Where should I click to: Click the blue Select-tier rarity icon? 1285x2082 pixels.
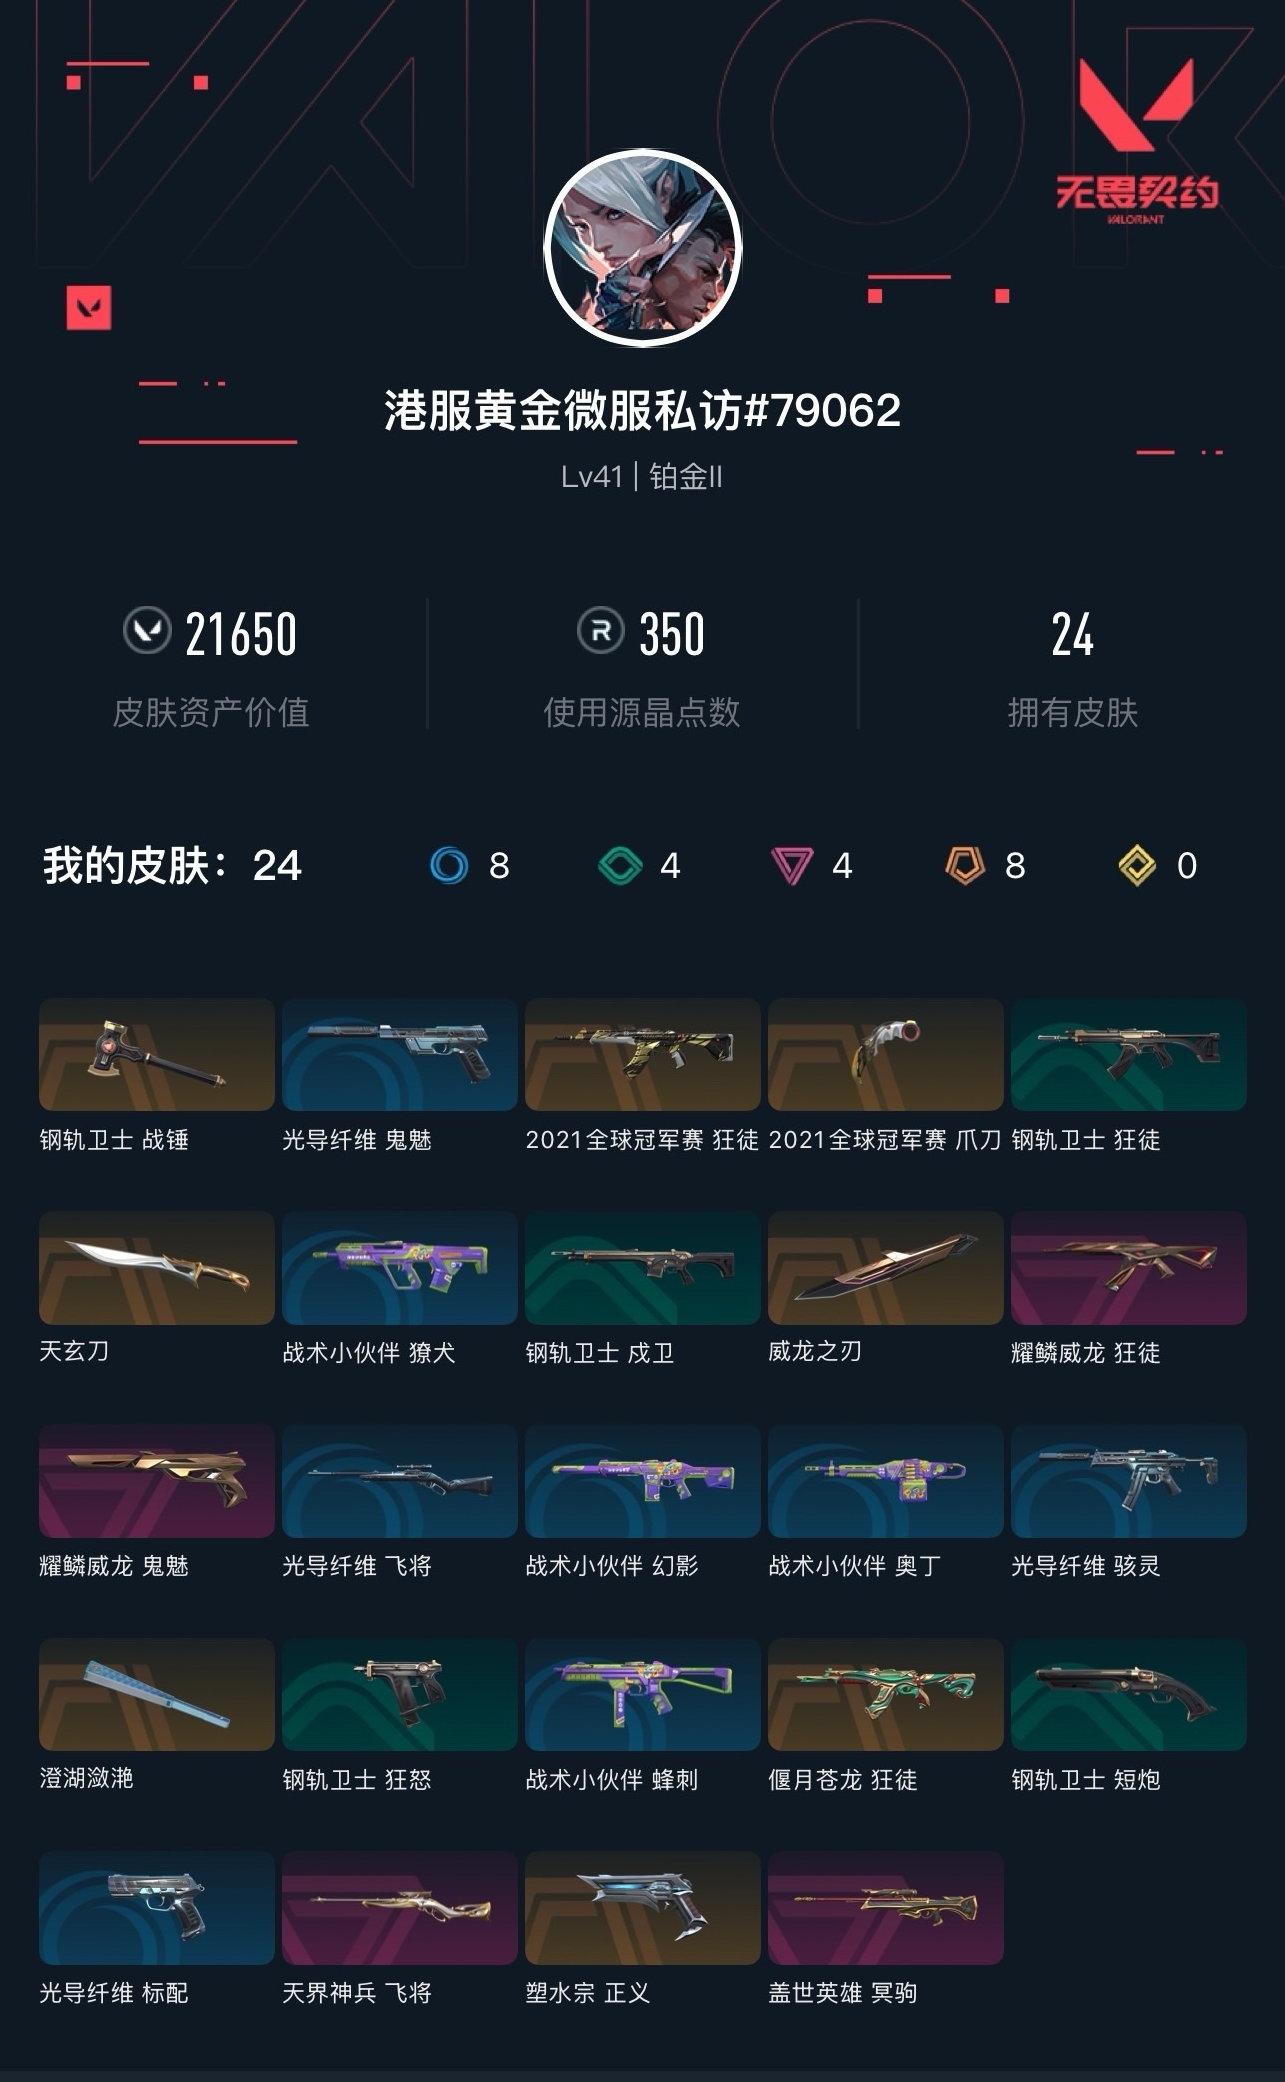coord(449,865)
